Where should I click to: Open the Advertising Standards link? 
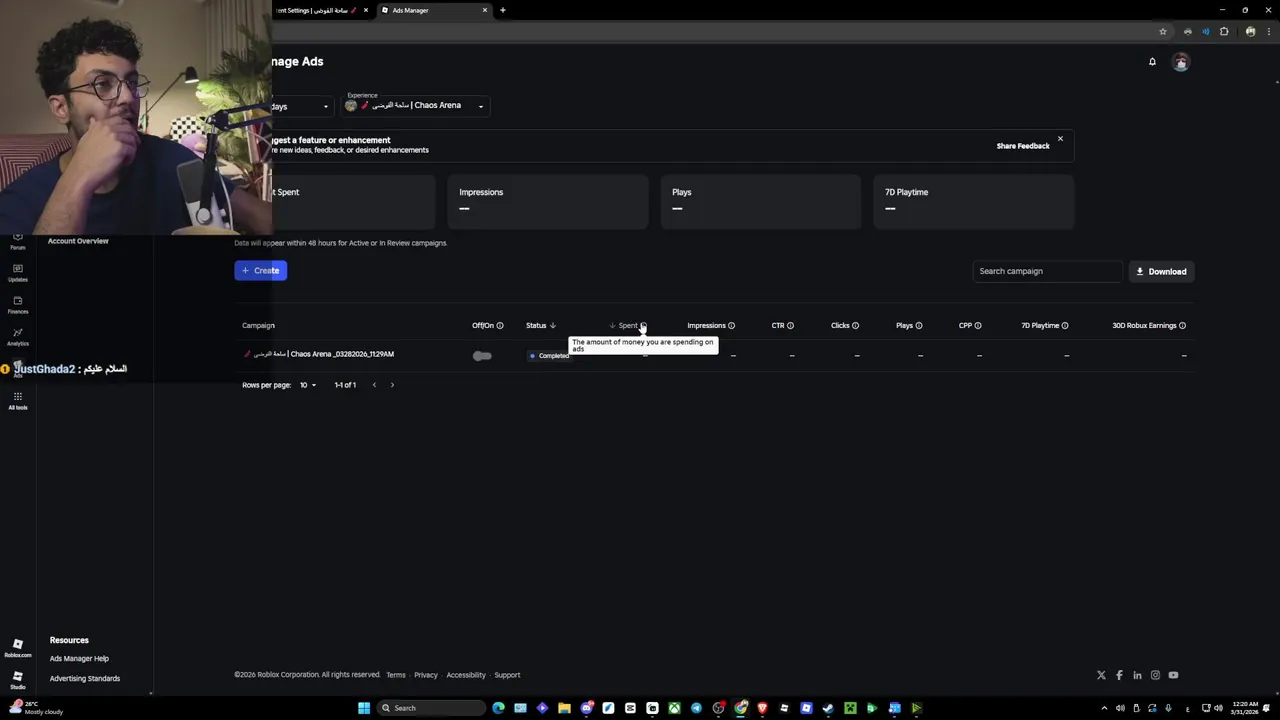coord(85,679)
